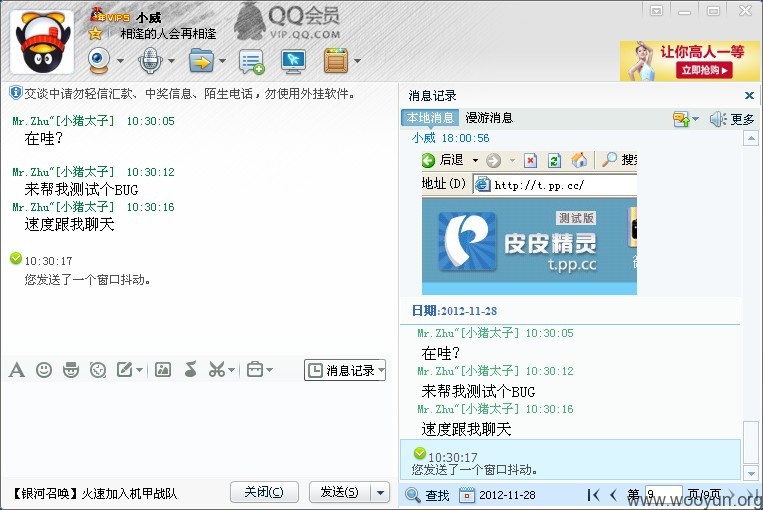Click the contact's penguin avatar
This screenshot has height=510, width=763.
[42, 42]
